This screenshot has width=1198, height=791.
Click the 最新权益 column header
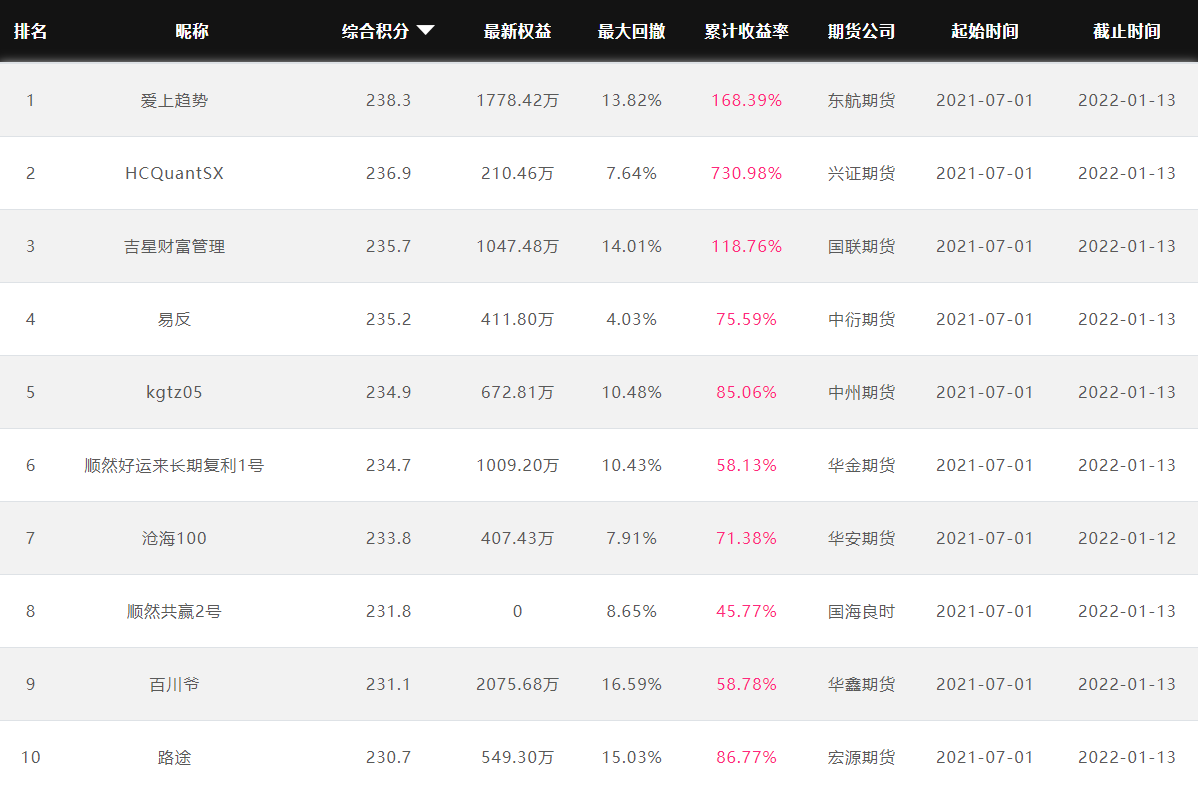point(517,31)
